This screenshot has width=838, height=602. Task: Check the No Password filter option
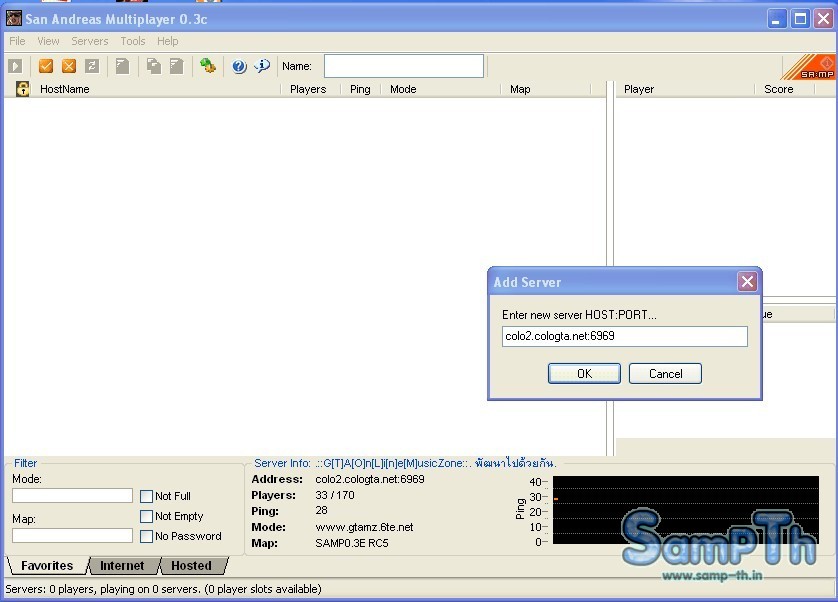147,536
